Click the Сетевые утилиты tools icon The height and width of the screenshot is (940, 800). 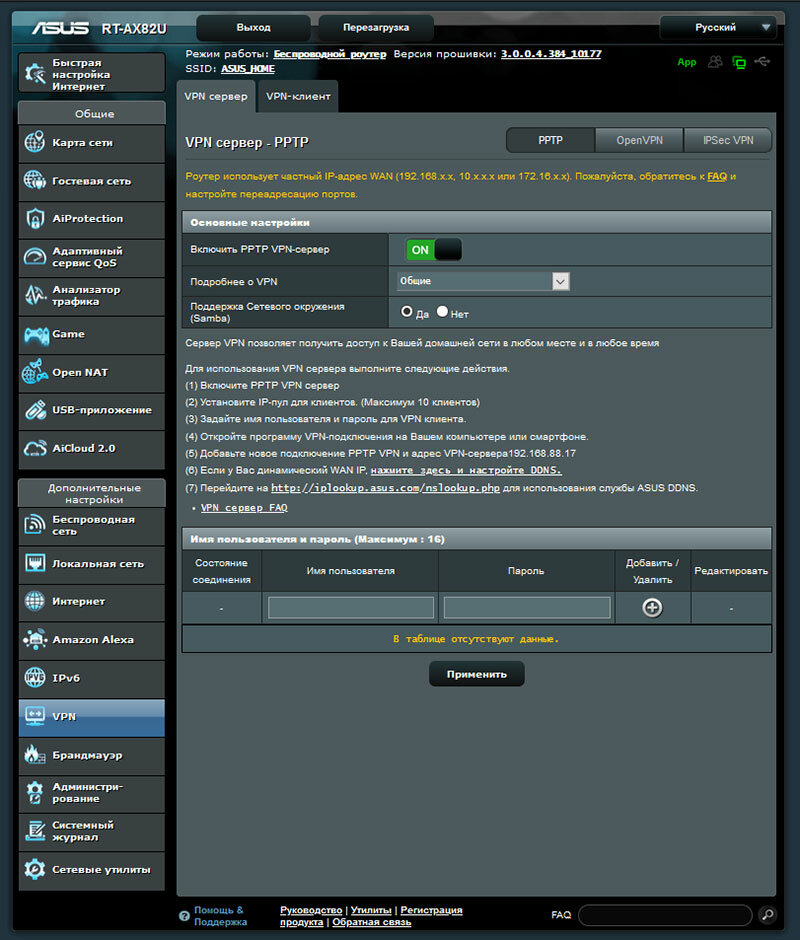pyautogui.click(x=35, y=869)
